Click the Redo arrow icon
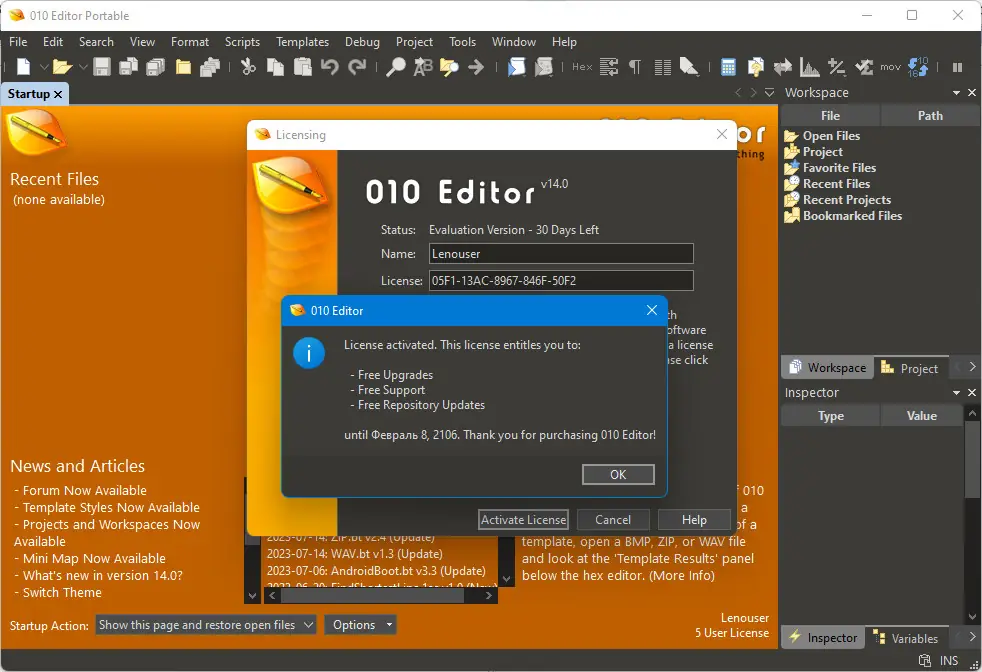 pos(357,66)
